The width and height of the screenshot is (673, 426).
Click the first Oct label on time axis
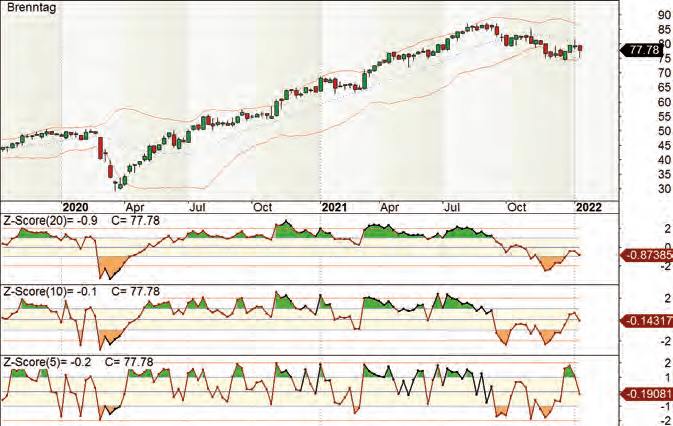262,208
